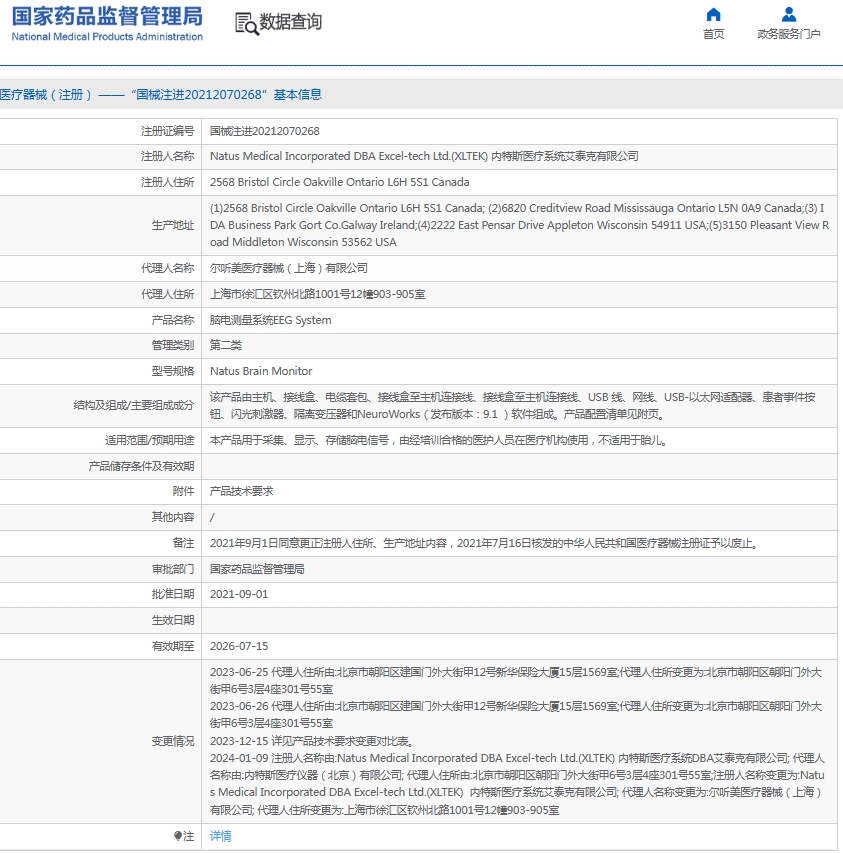Click the 代理人名称 field label
Viewport: 843px width, 853px height.
coord(168,268)
